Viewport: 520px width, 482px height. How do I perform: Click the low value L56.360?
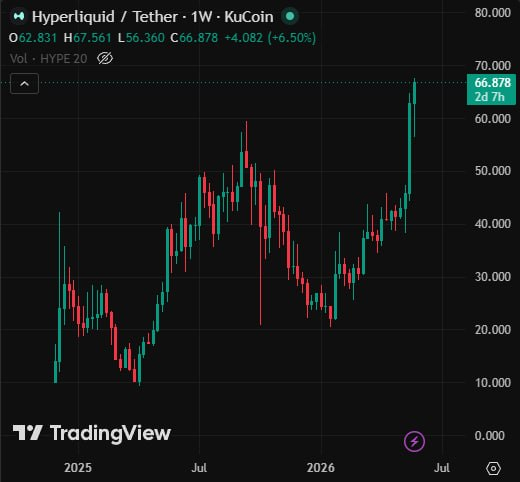[x=141, y=38]
